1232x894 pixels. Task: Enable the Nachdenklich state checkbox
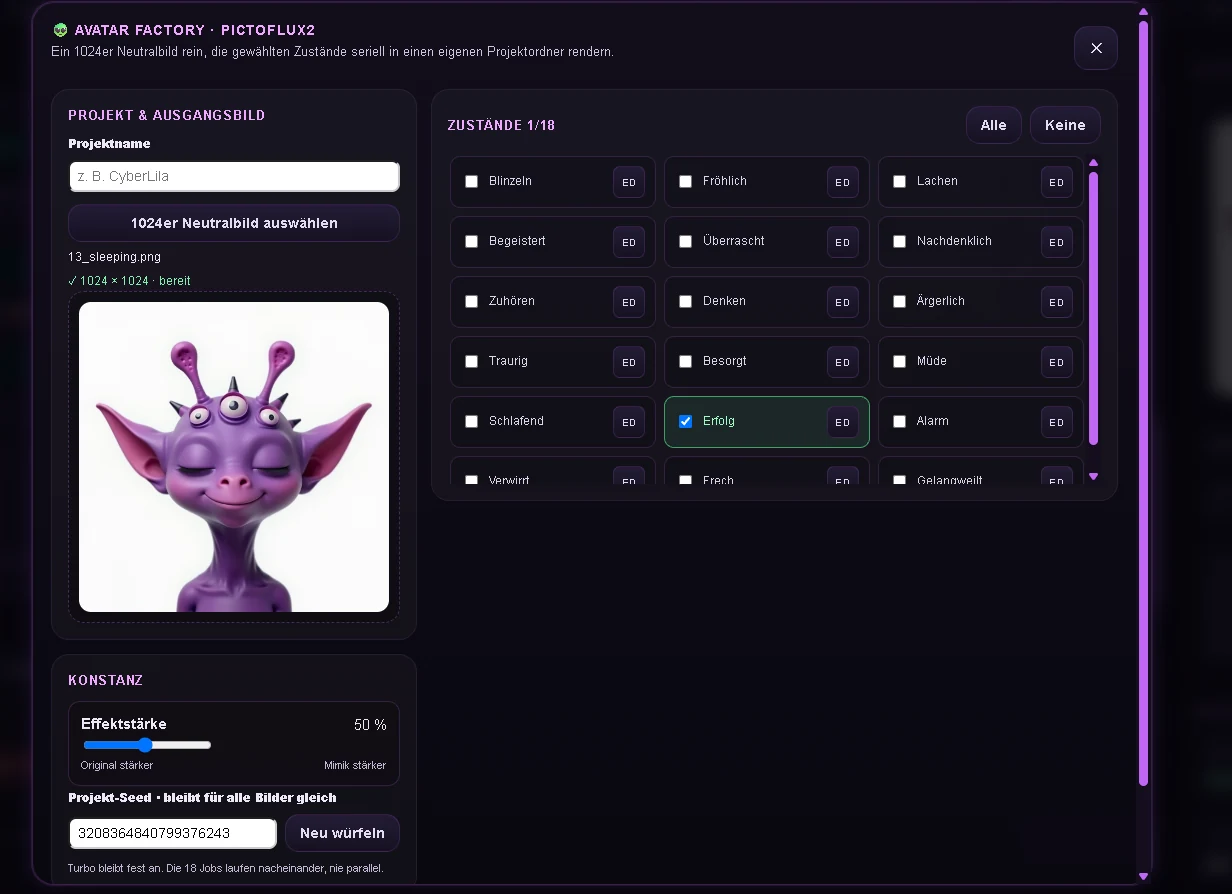pyautogui.click(x=900, y=242)
